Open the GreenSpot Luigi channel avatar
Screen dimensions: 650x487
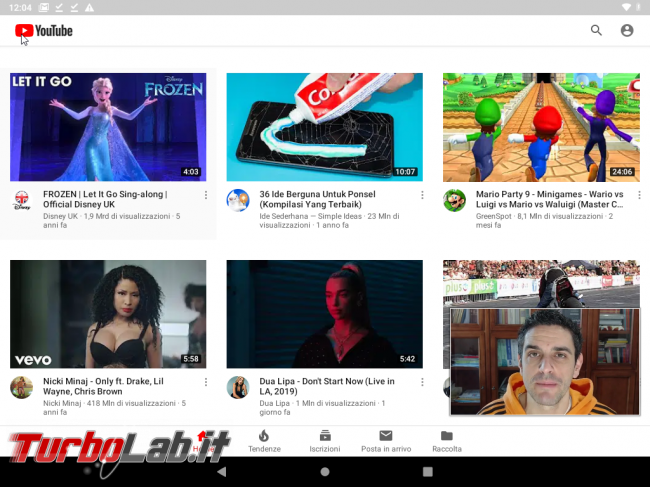pos(454,201)
